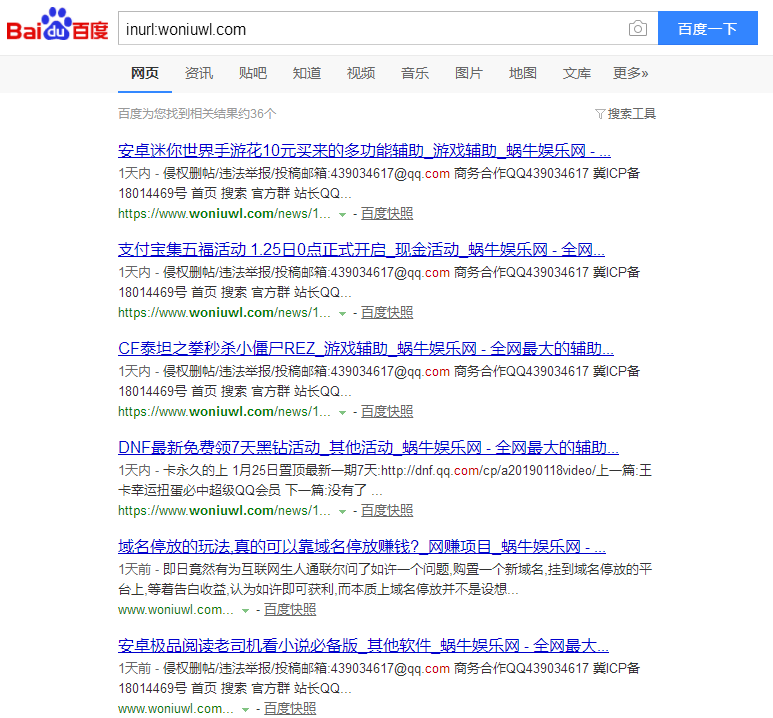This screenshot has width=773, height=718.
Task: Open result 支付宝集五福活动 1.25日0点正式开启
Action: pyautogui.click(x=361, y=250)
